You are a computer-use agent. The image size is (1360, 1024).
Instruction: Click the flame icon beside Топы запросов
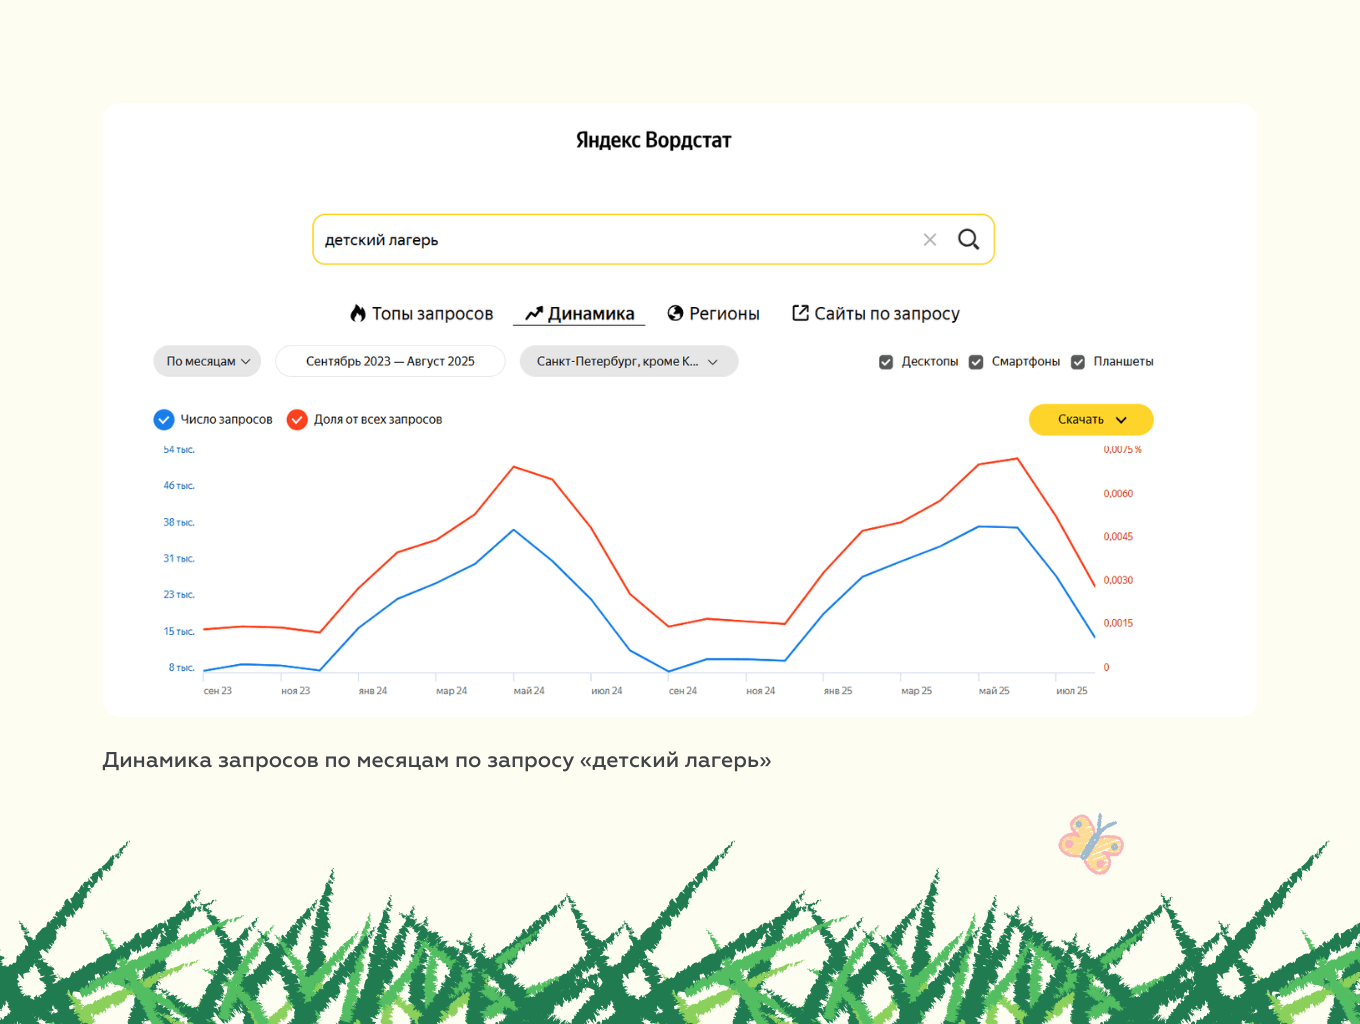[x=358, y=313]
